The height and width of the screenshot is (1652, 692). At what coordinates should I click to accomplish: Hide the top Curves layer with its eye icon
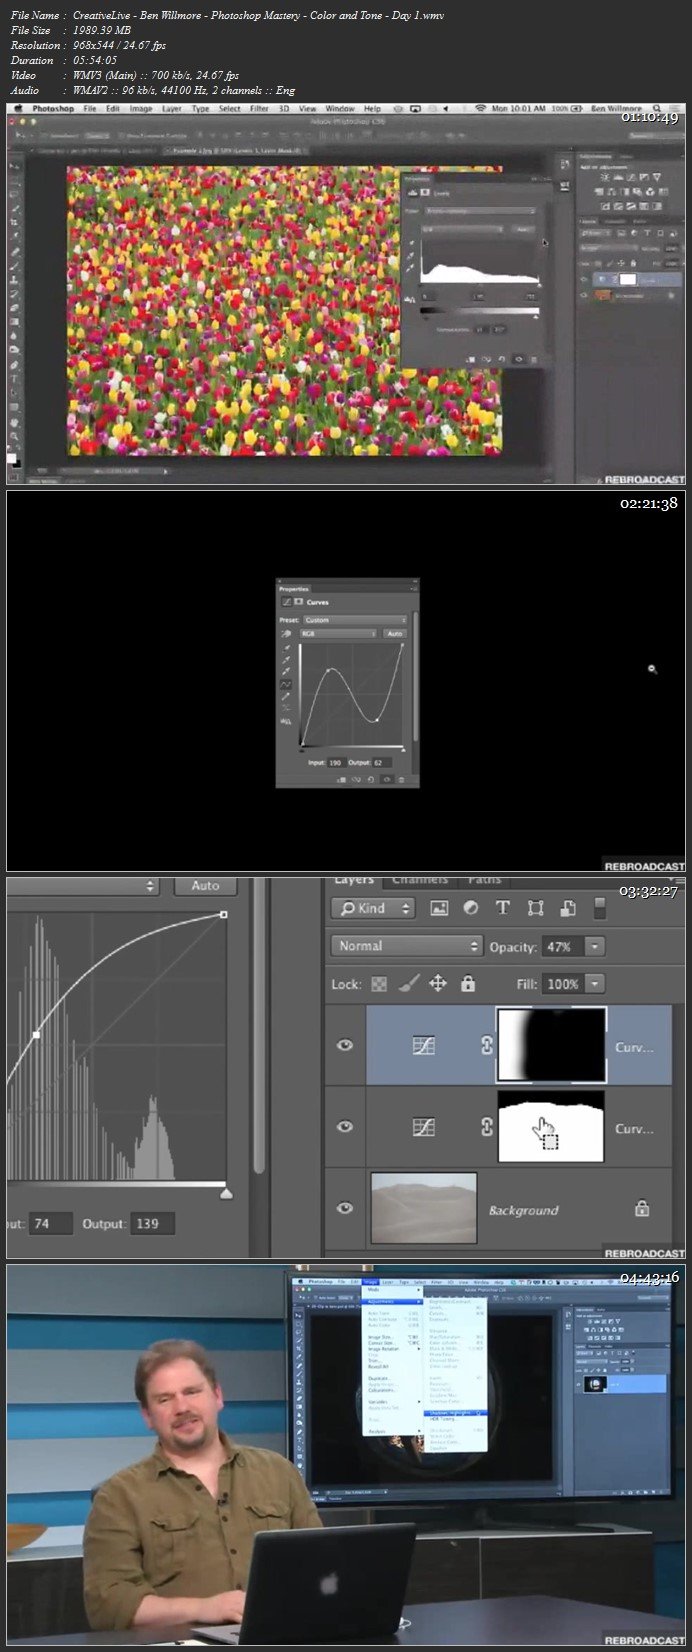[x=345, y=1045]
